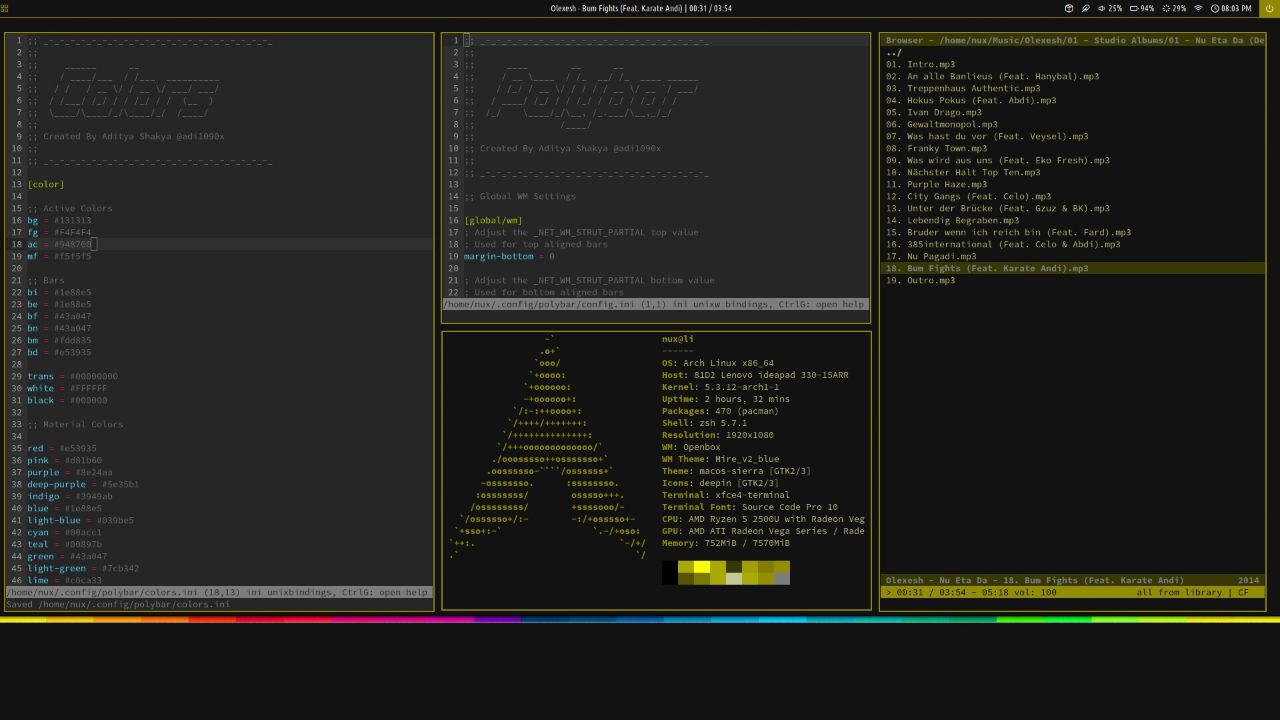Click the 'deep-purple = #5e35b1' line
The width and height of the screenshot is (1280, 720).
click(83, 484)
